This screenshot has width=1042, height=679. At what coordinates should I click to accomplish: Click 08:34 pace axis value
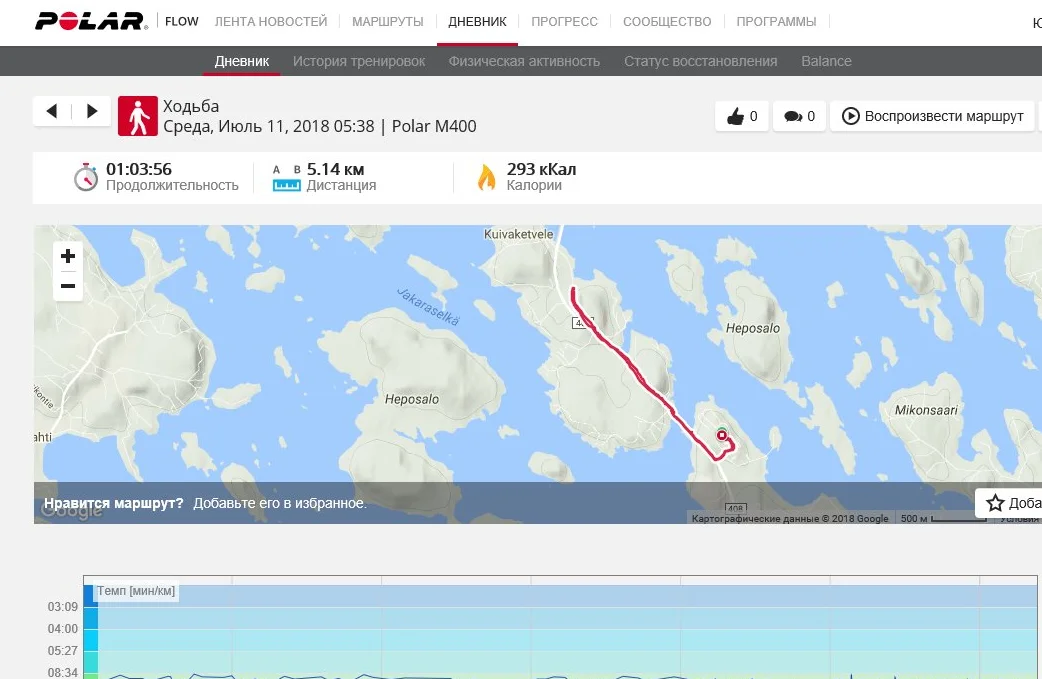click(x=62, y=672)
